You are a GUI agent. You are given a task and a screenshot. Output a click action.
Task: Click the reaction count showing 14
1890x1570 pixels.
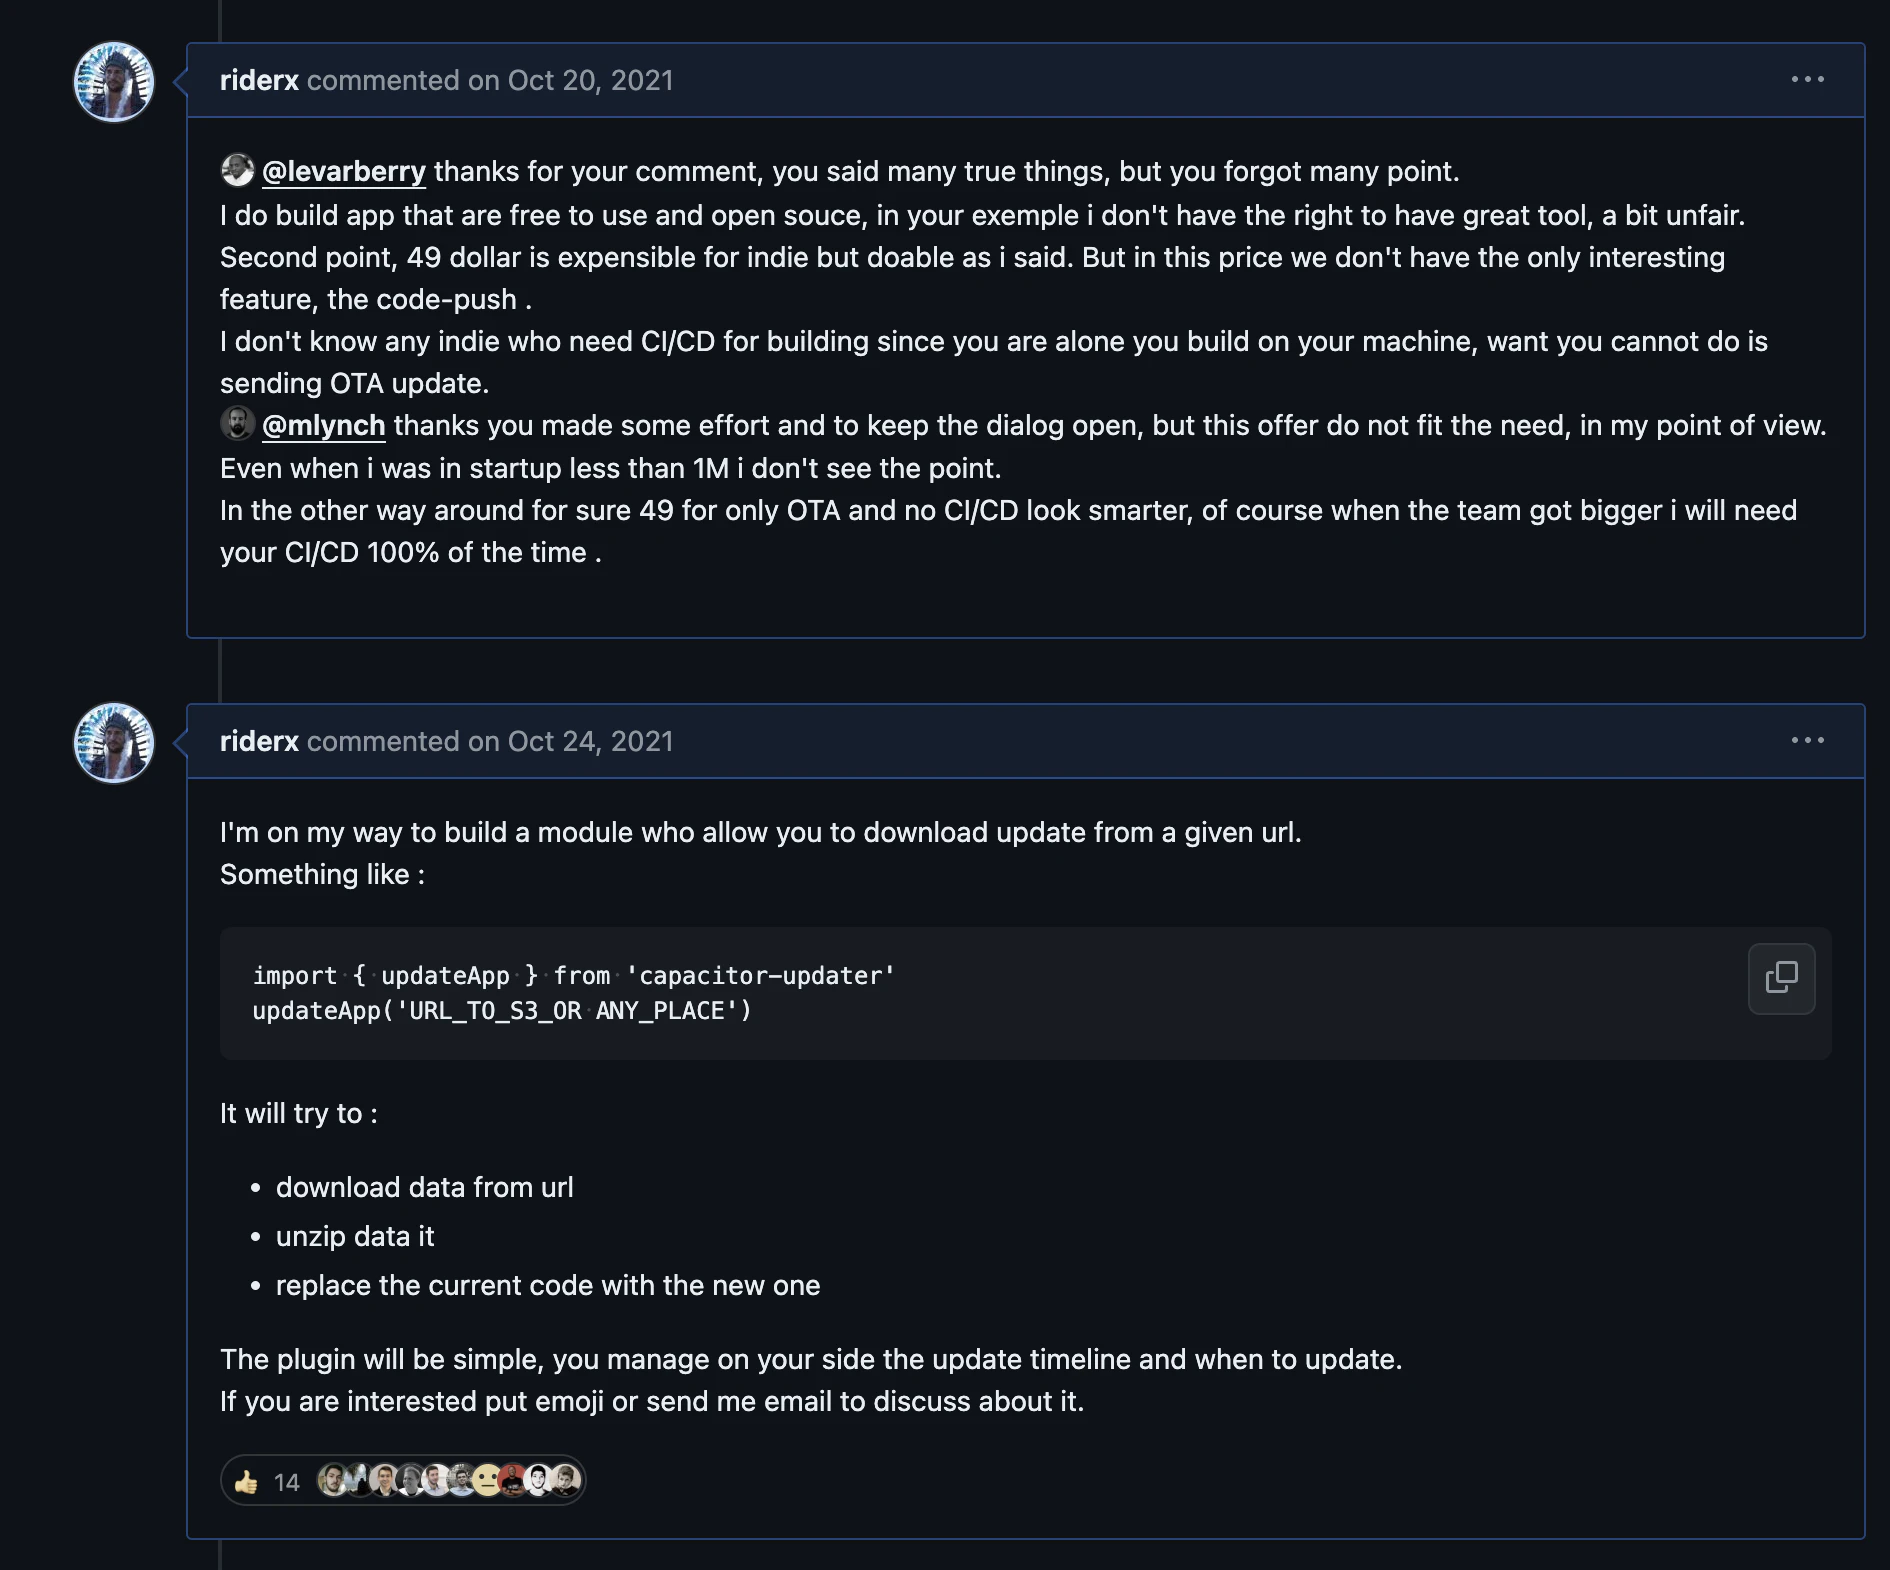(x=286, y=1482)
